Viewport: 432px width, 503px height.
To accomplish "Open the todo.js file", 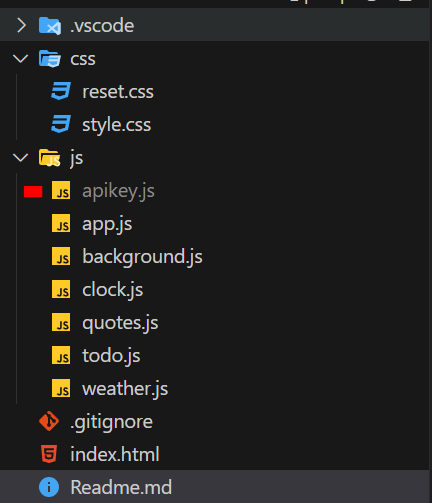I will point(111,355).
